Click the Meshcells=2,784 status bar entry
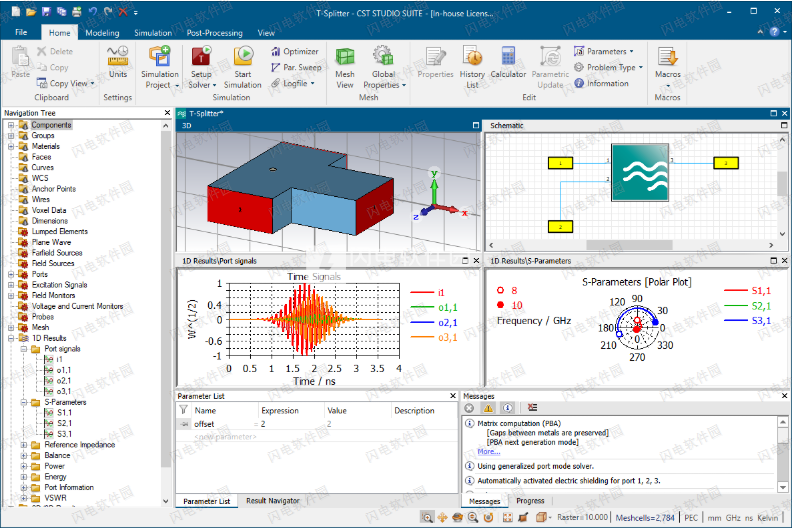The width and height of the screenshot is (792, 528). pos(645,517)
